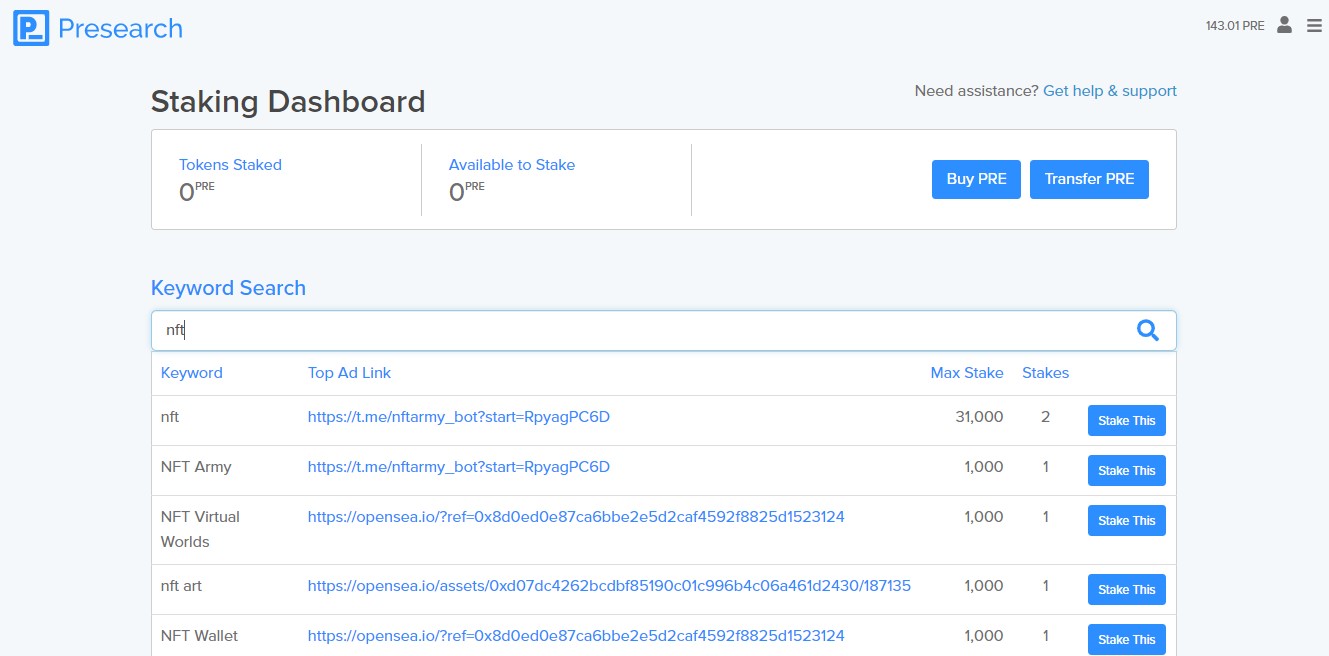Open the opensea assets link for 'nft art'
The image size is (1329, 656).
(609, 586)
